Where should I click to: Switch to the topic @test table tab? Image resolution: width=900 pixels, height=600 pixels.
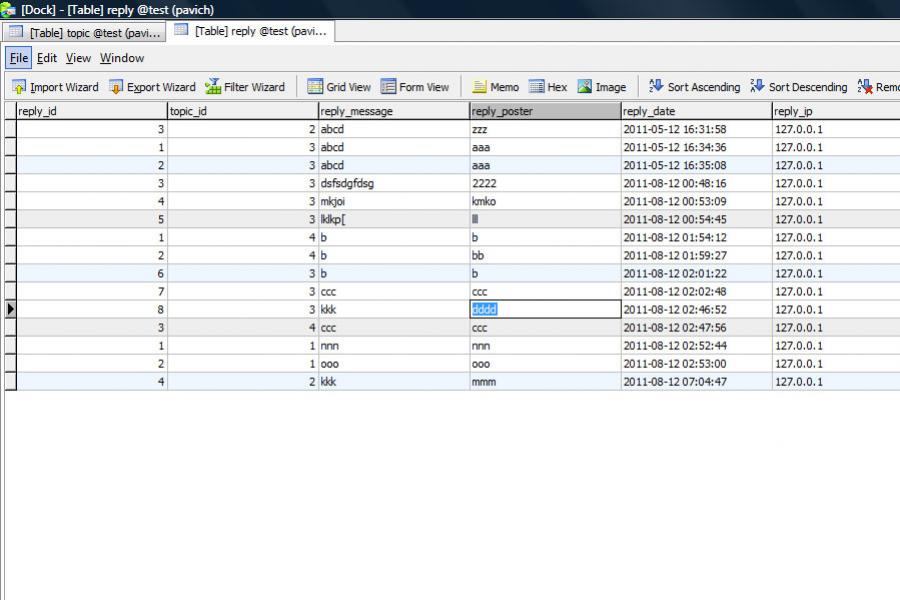(84, 33)
